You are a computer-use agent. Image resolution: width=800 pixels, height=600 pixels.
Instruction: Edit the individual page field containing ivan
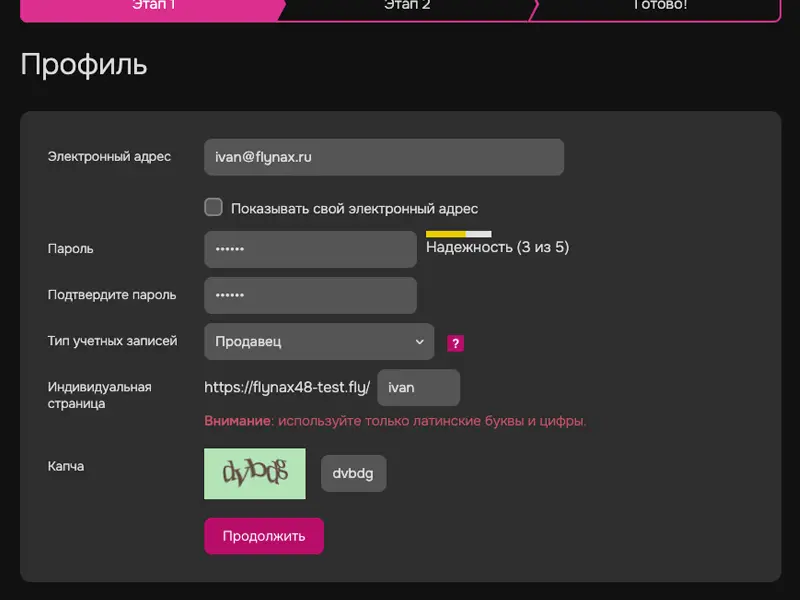418,387
